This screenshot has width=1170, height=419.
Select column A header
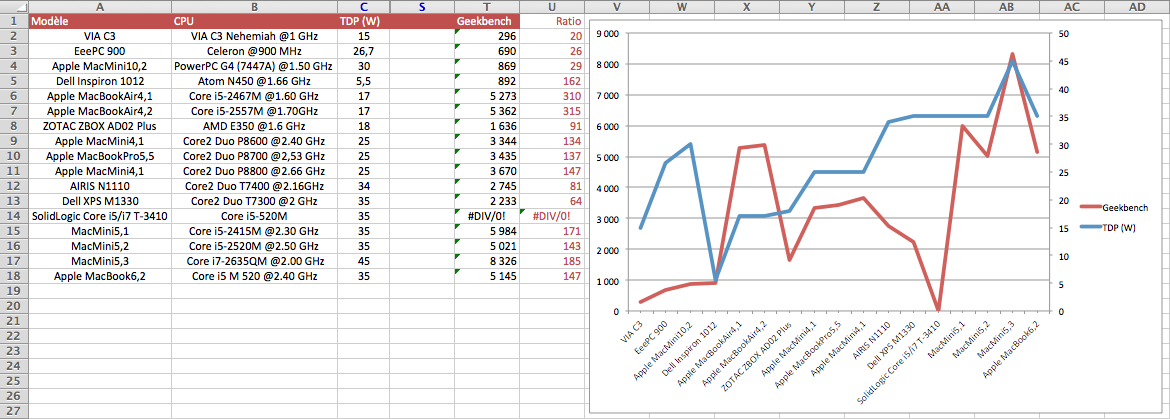click(x=100, y=7)
